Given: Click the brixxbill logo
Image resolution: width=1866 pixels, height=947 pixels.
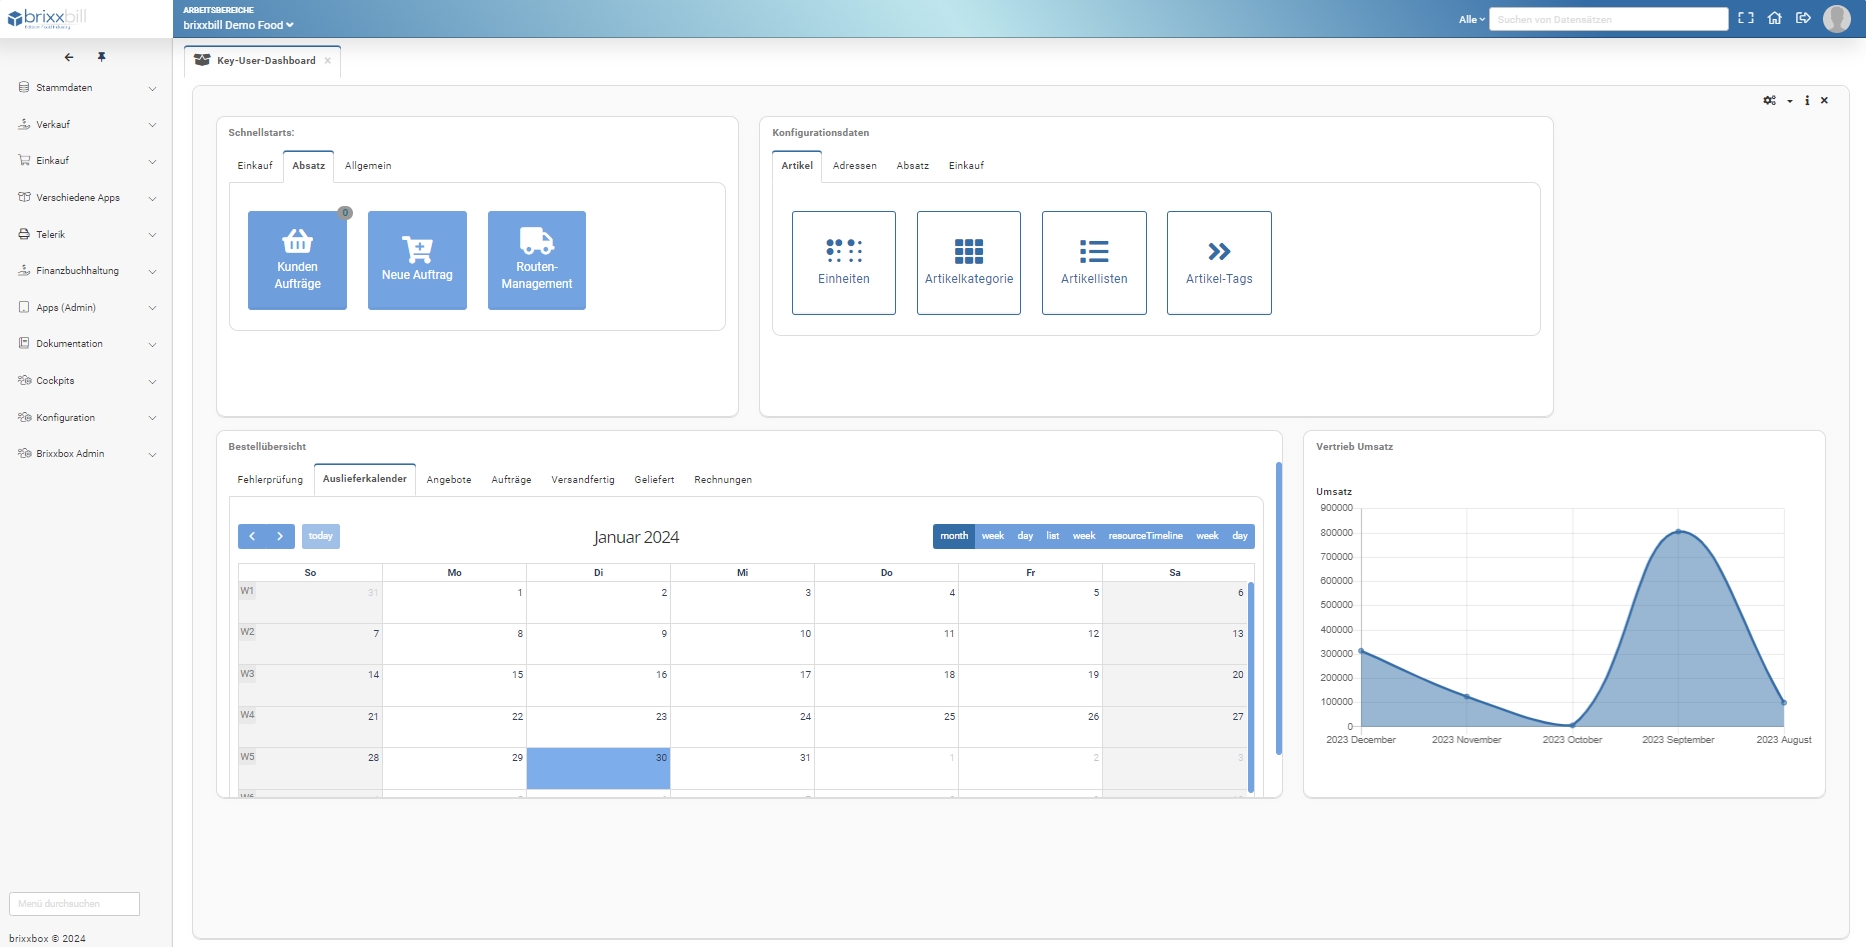Looking at the screenshot, I should click(x=47, y=18).
